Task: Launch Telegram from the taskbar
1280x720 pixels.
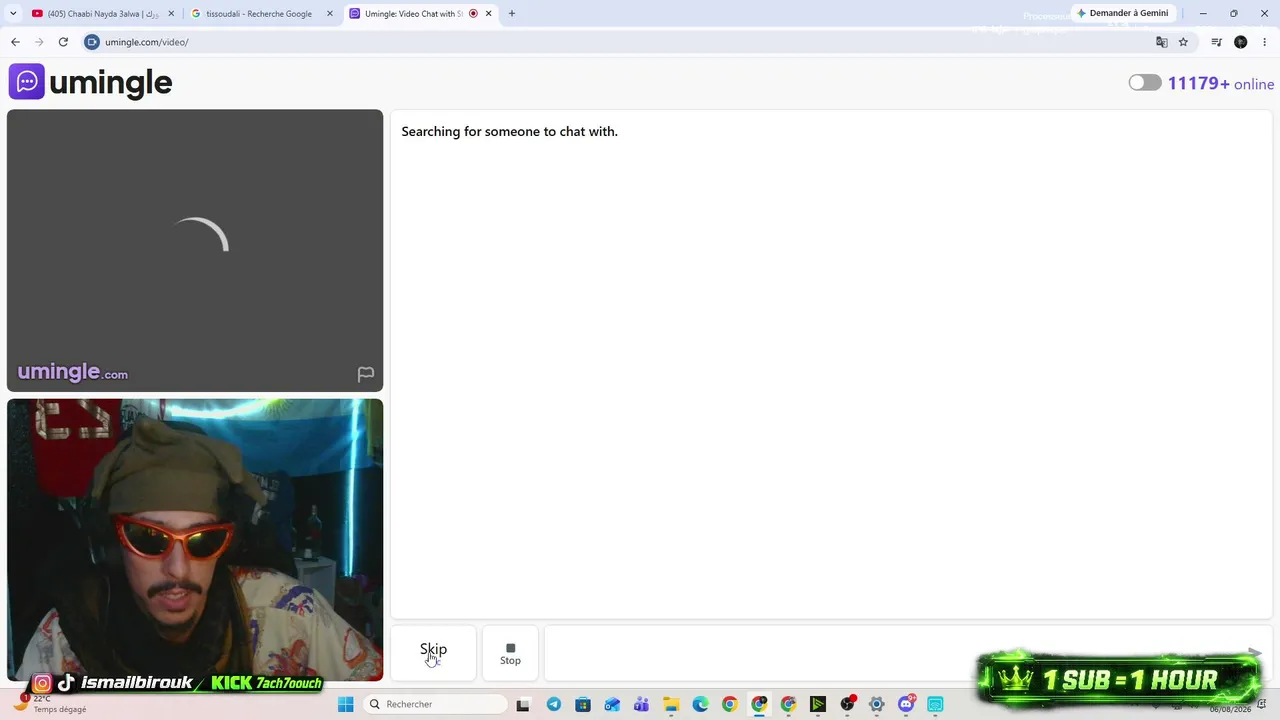Action: click(554, 705)
